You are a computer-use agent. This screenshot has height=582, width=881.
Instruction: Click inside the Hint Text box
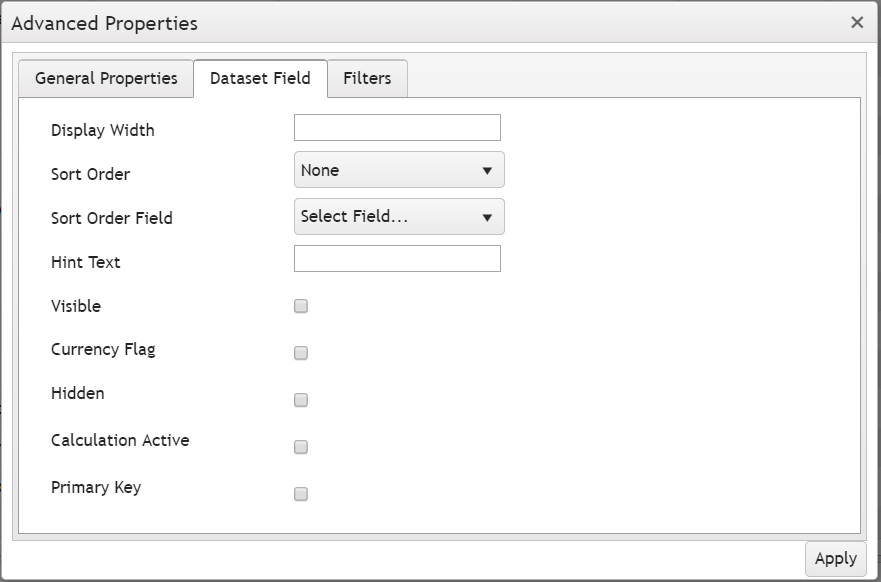[x=397, y=259]
